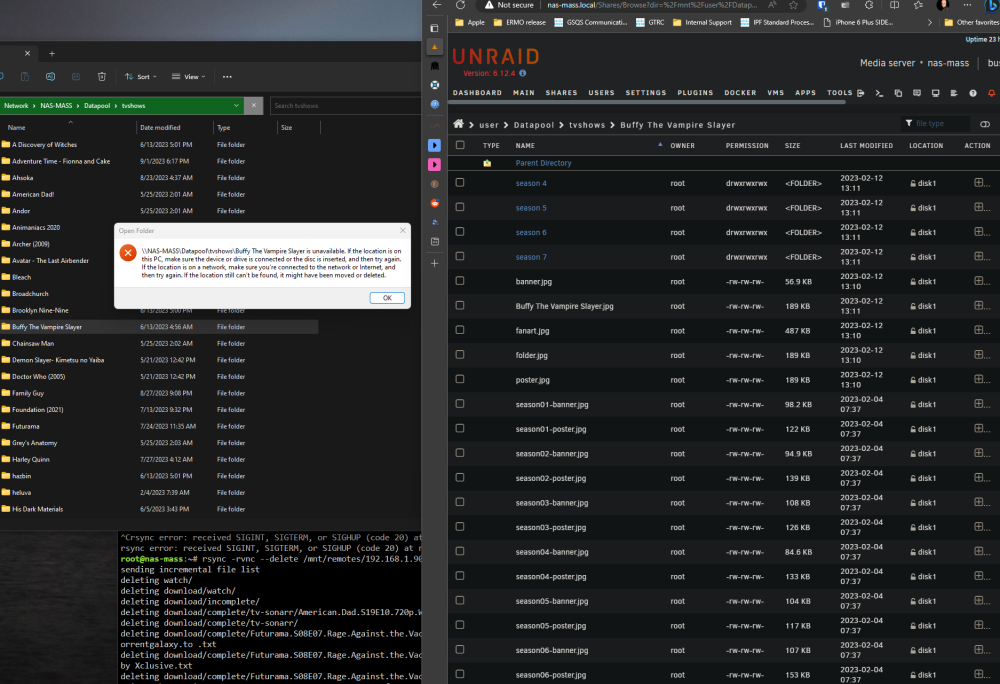Click the Search tvshows field
Image resolution: width=1000 pixels, height=684 pixels.
click(x=345, y=106)
